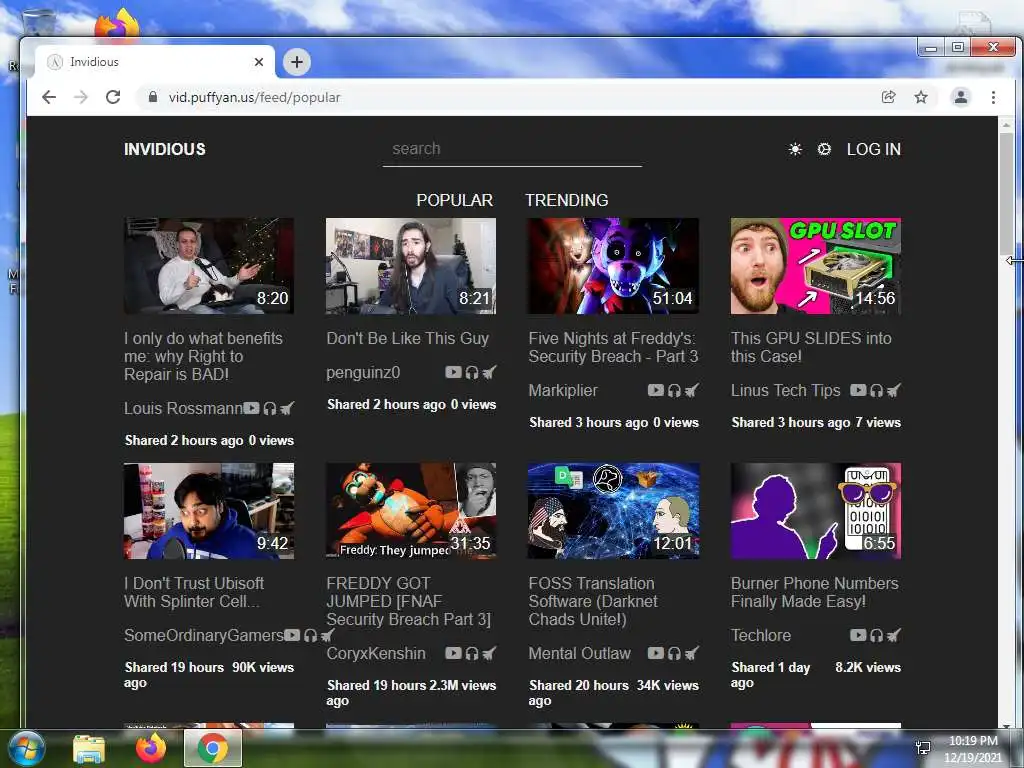Open FOSS Translation Software video title
The image size is (1024, 768).
[593, 601]
